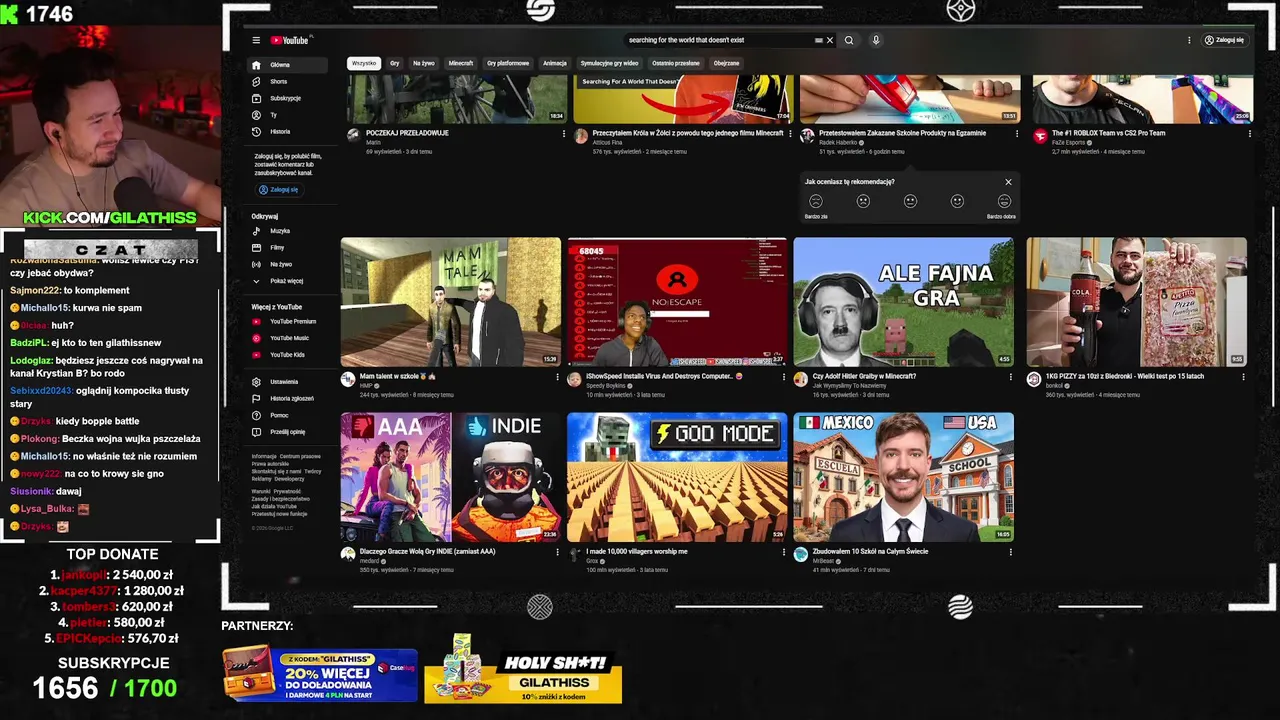Viewport: 1280px width, 720px height.
Task: Open the GOD MODE villagers thumbnail
Action: tap(677, 477)
